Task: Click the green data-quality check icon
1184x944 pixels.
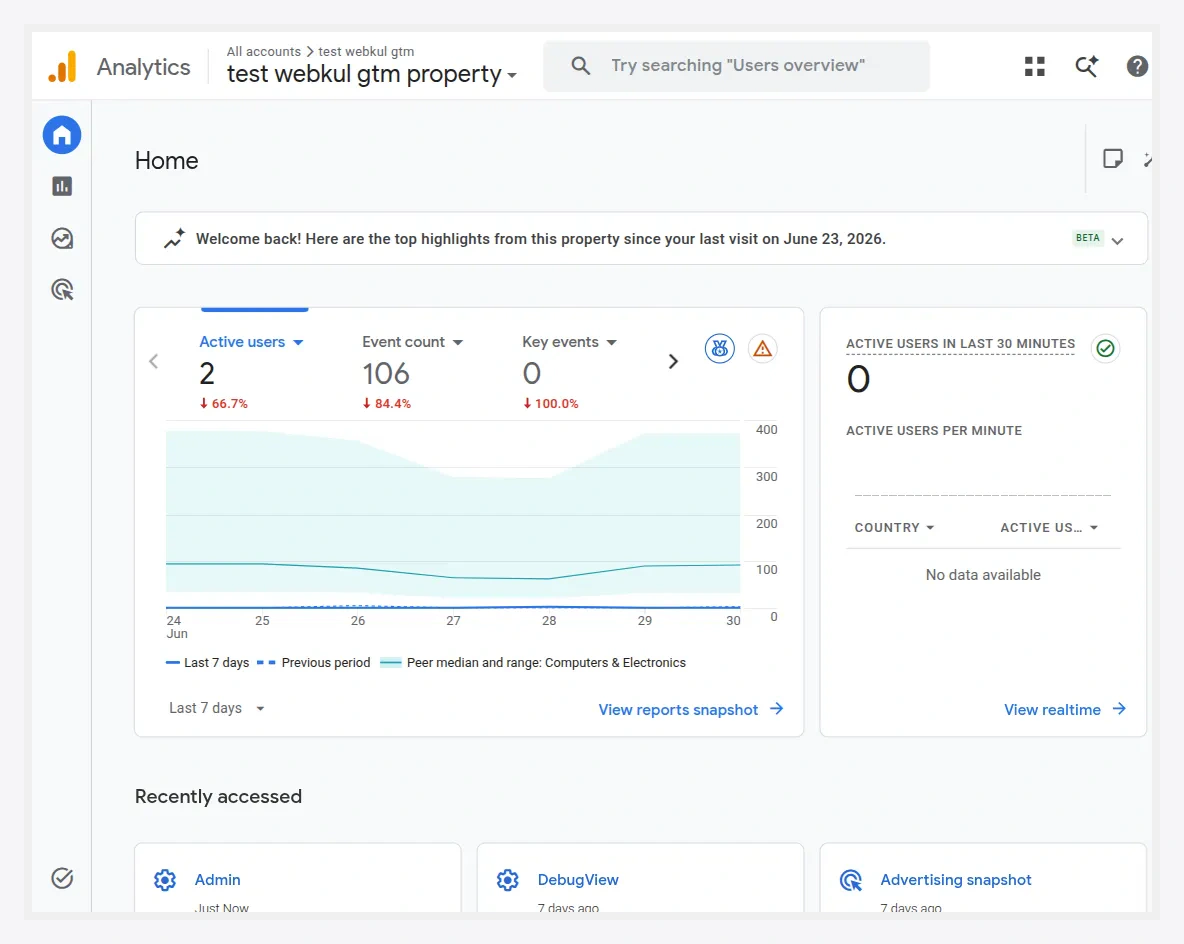Action: (x=1105, y=348)
